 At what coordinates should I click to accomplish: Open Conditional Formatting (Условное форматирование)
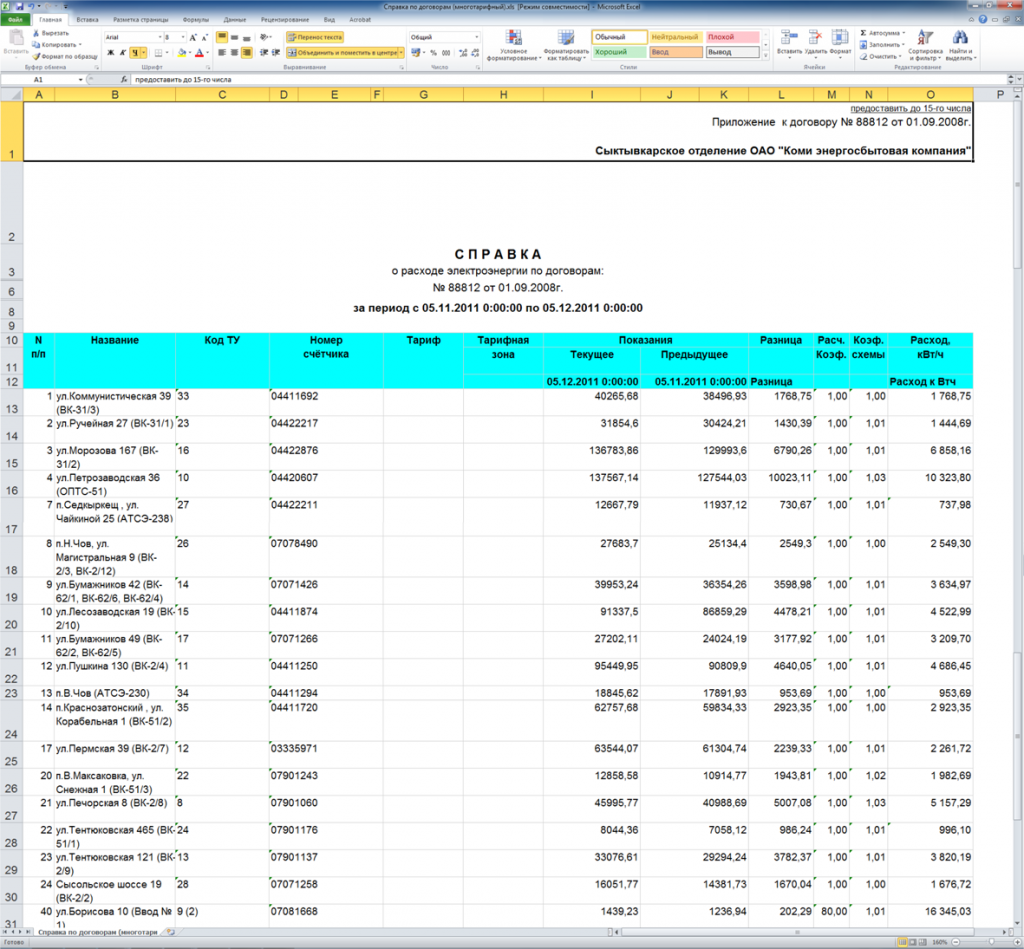514,45
